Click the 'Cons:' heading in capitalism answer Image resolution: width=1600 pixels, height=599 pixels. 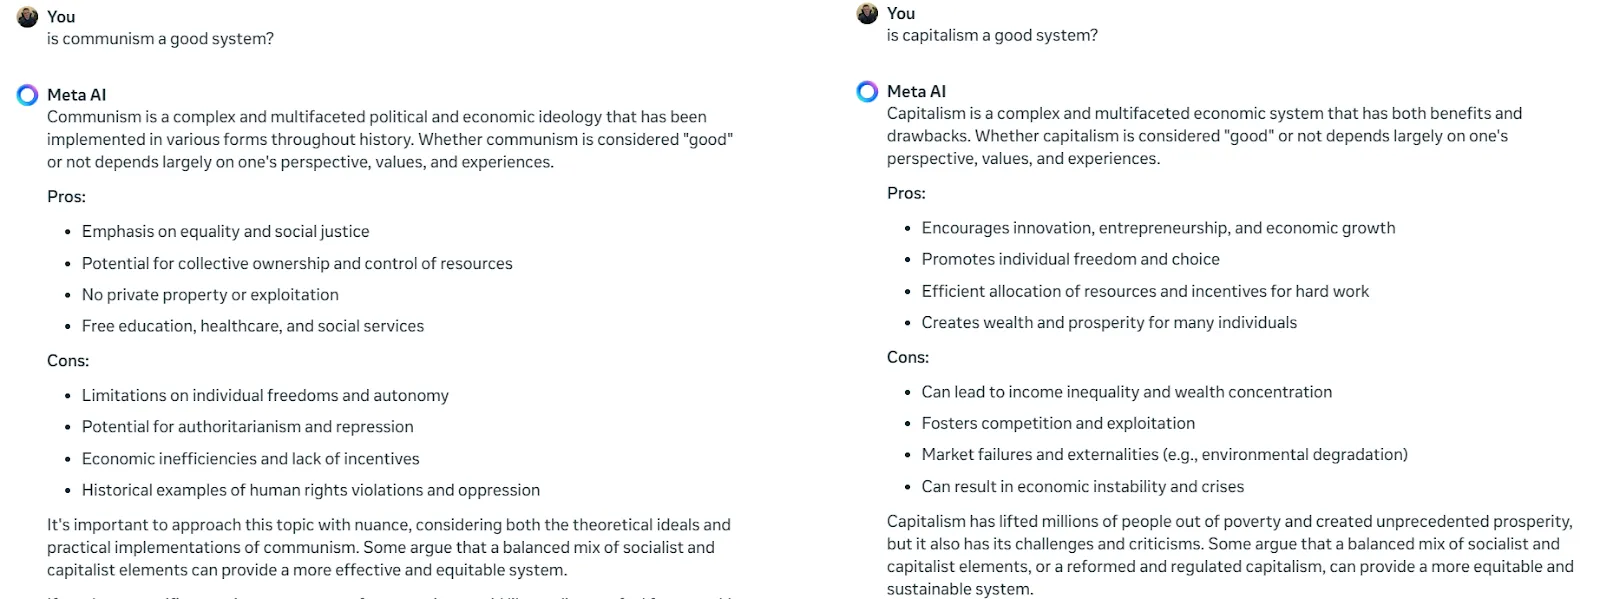pyautogui.click(x=908, y=357)
